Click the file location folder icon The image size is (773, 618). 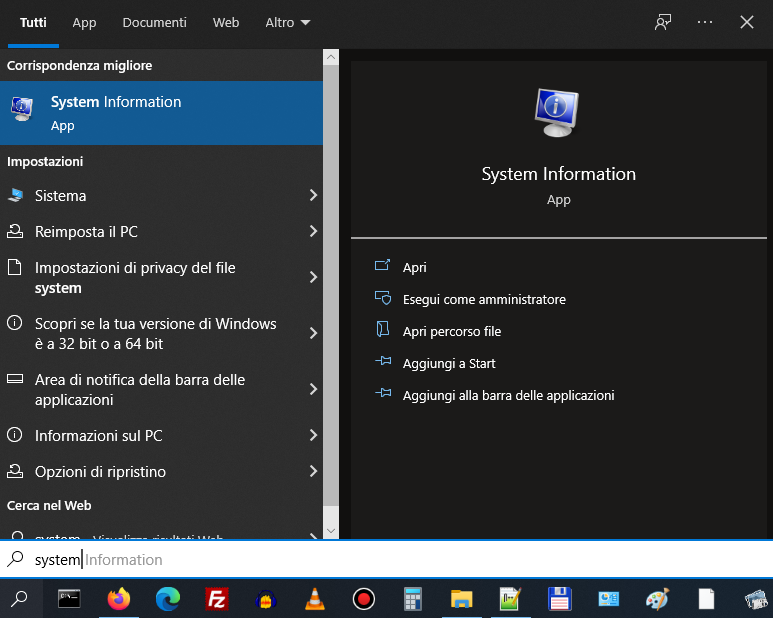coord(383,329)
